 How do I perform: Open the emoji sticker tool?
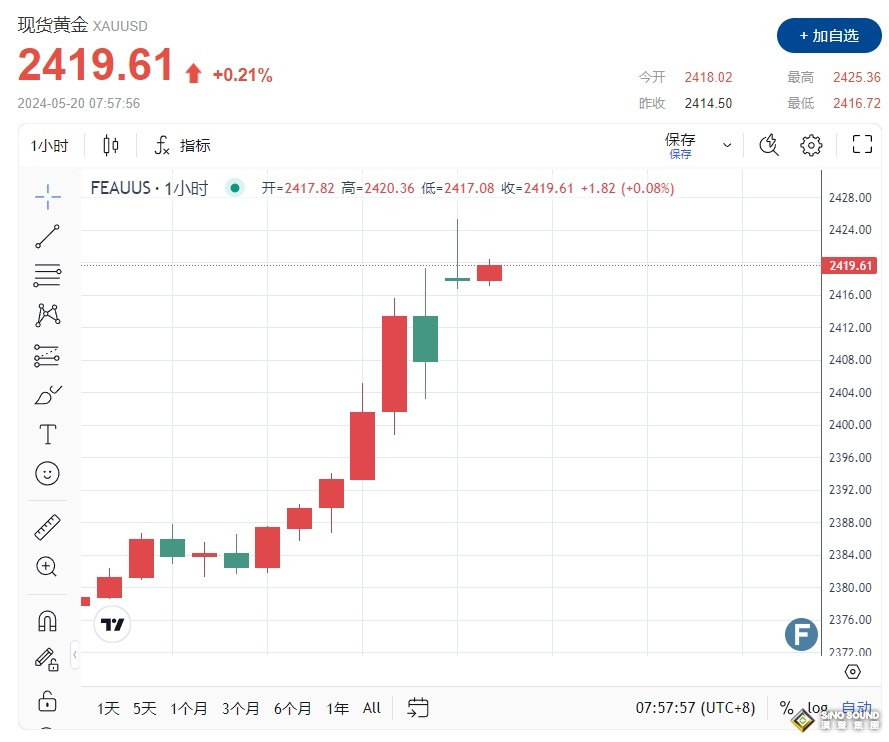[47, 473]
